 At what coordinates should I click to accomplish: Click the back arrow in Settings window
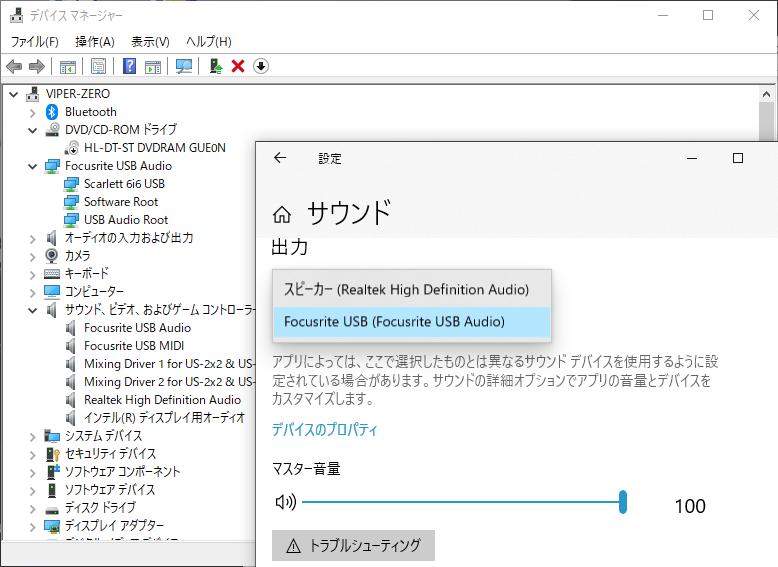pos(280,158)
